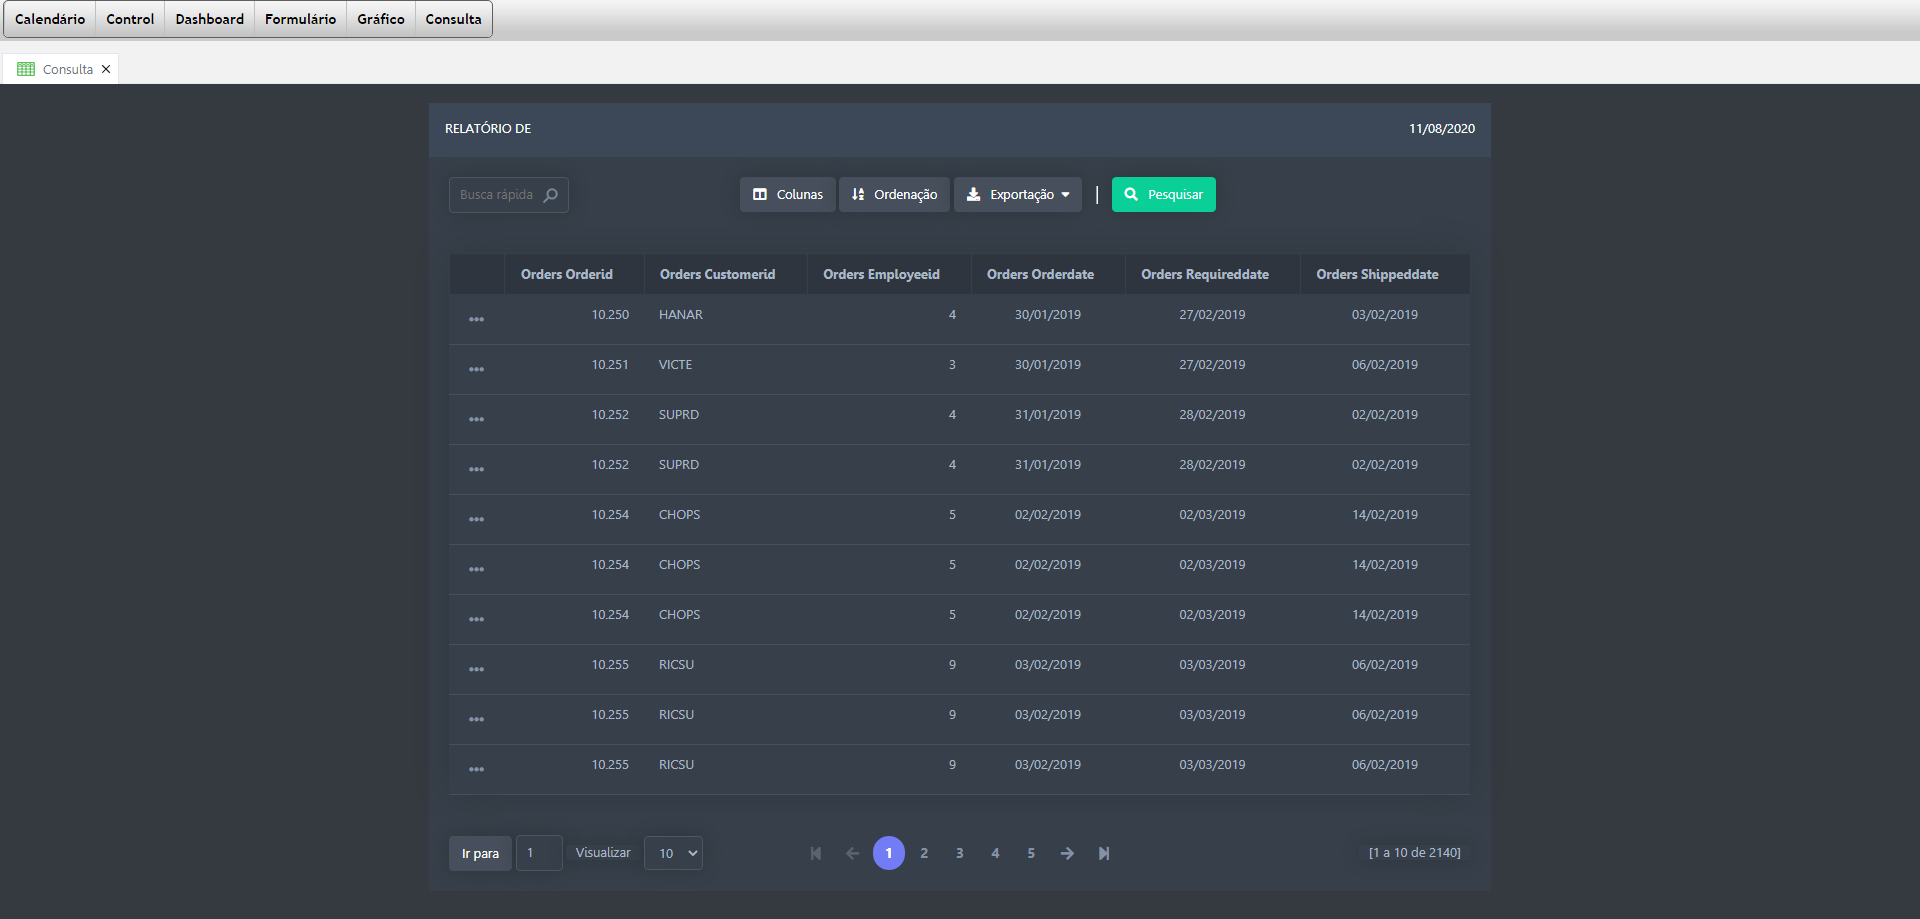The height and width of the screenshot is (919, 1920).
Task: Open the Formulário menu
Action: (x=300, y=19)
